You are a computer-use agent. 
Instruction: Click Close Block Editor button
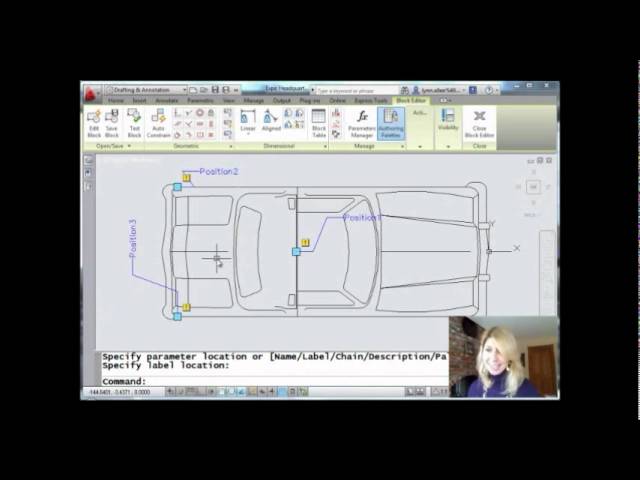tap(480, 121)
